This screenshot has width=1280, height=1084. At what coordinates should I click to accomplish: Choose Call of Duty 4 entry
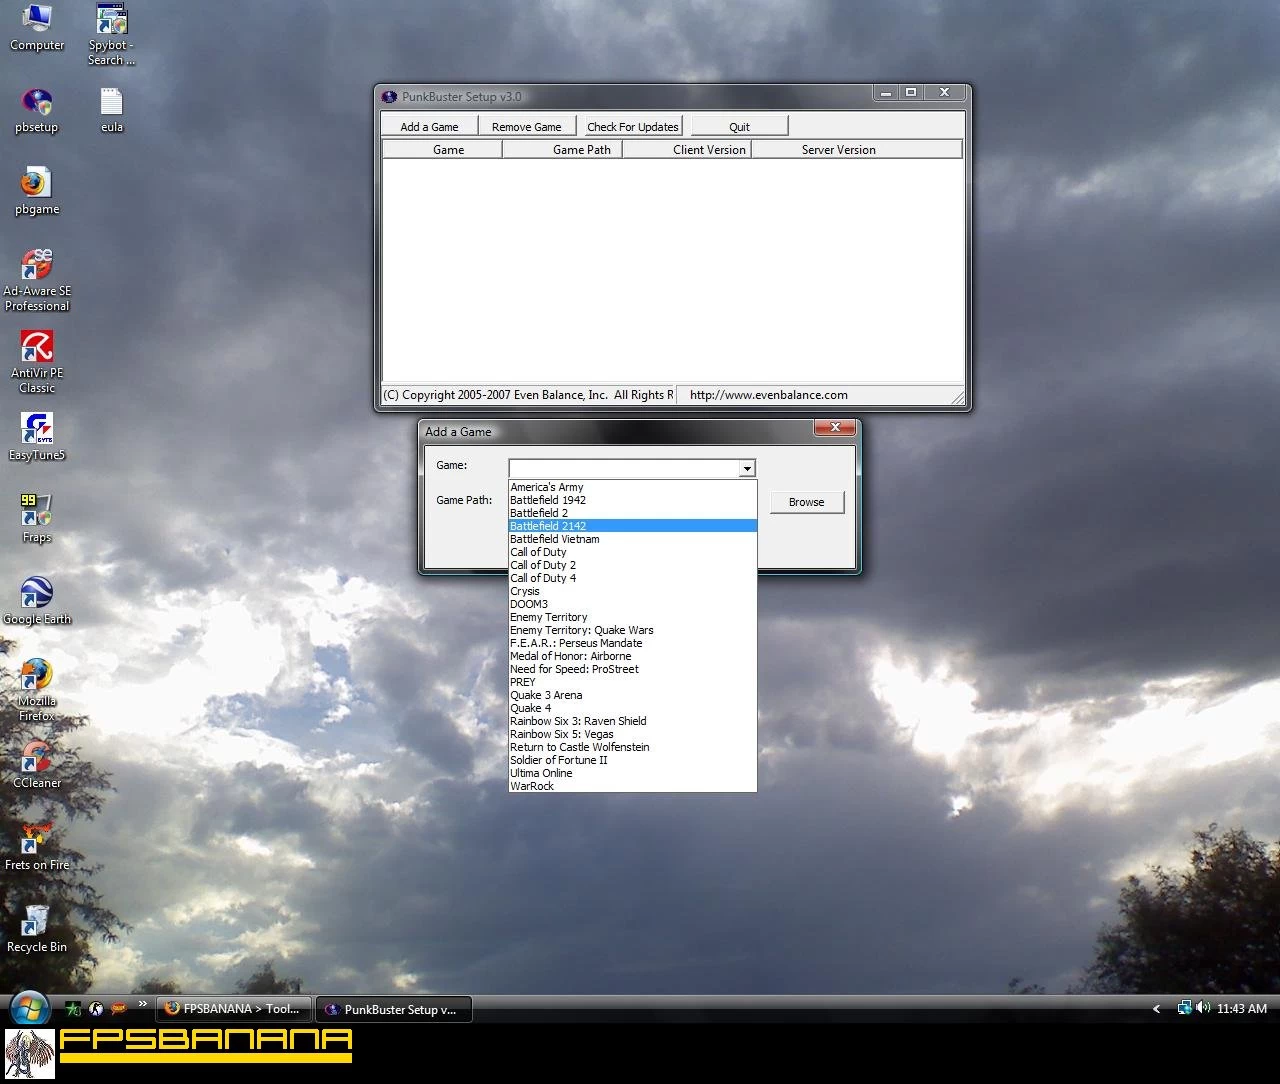632,578
